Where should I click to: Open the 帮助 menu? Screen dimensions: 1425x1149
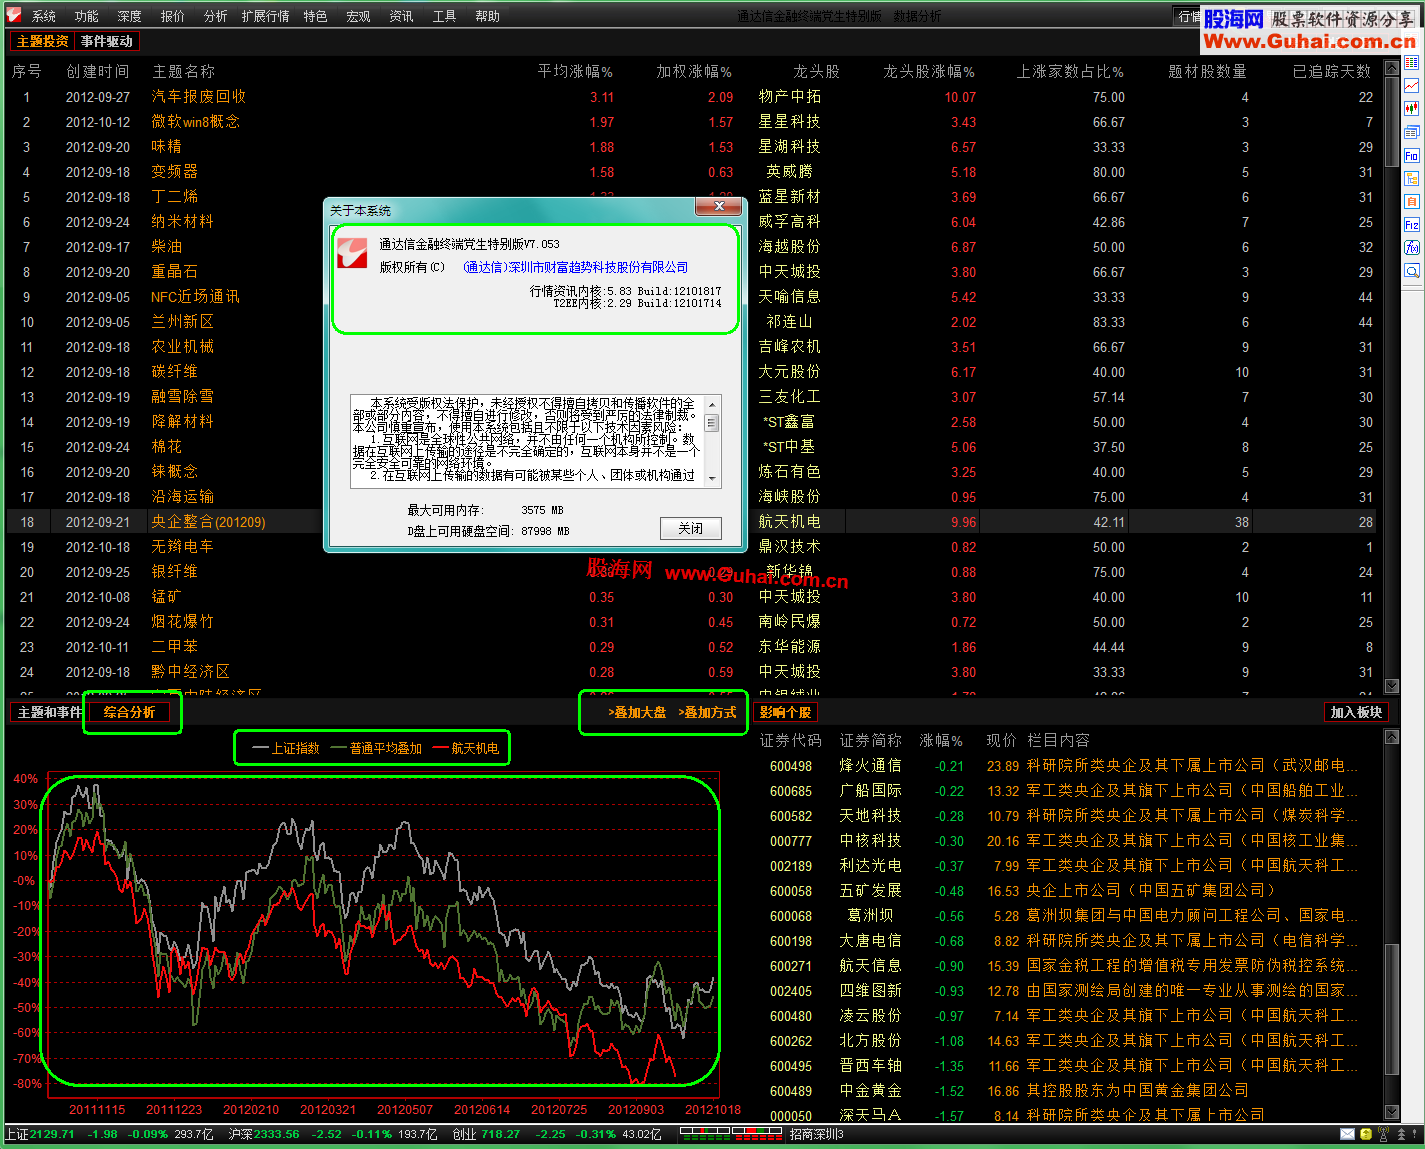[x=487, y=16]
